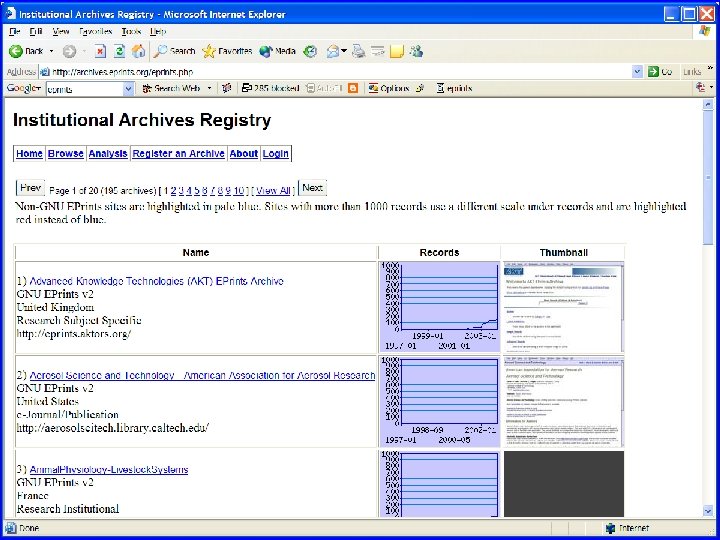Open the History icon
Image resolution: width=720 pixels, height=540 pixels.
(311, 51)
